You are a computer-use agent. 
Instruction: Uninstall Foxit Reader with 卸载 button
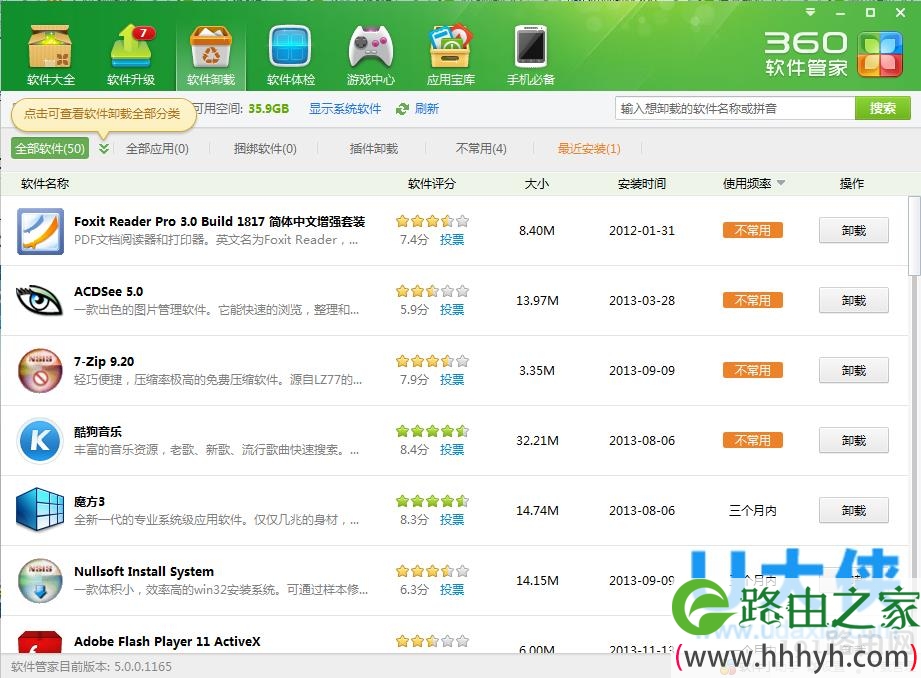click(x=853, y=230)
